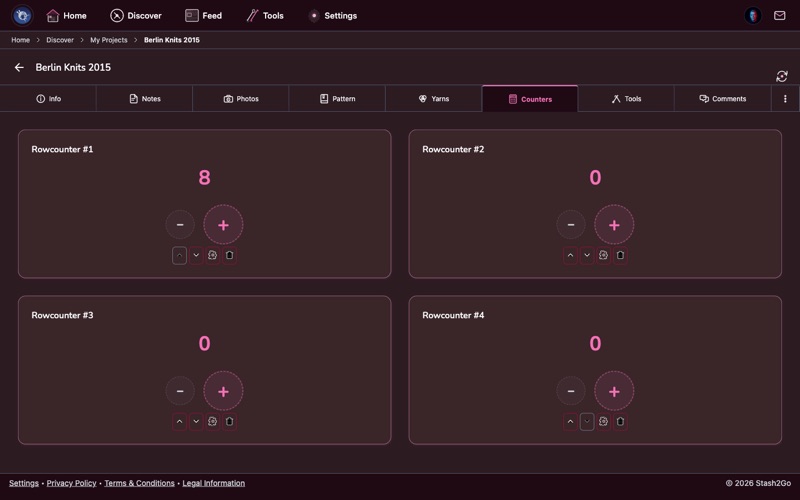
Task: Go to Home in top navigation
Action: [x=66, y=15]
